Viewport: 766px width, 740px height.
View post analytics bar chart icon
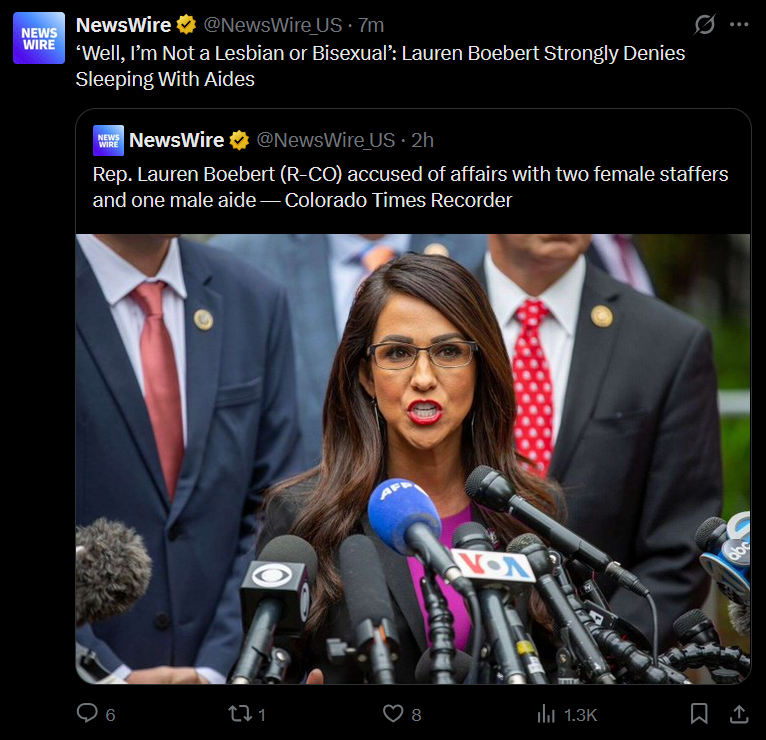546,714
